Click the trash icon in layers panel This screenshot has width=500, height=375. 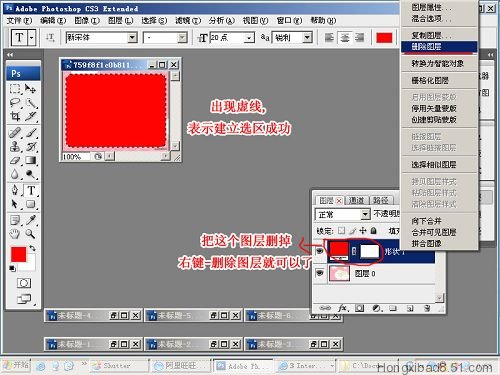click(427, 308)
